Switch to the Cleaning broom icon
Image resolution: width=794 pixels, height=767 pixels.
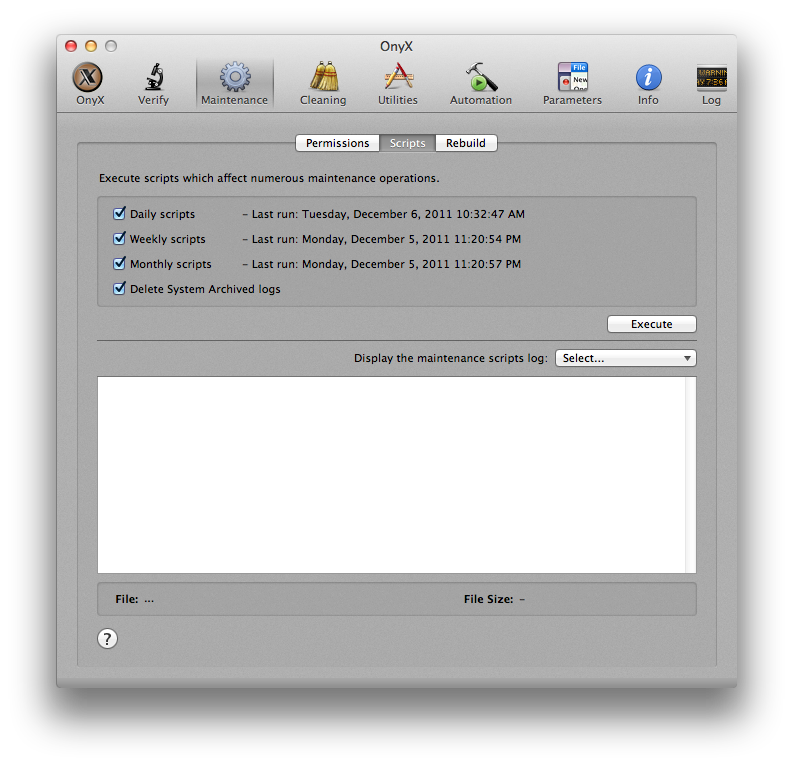pos(323,79)
